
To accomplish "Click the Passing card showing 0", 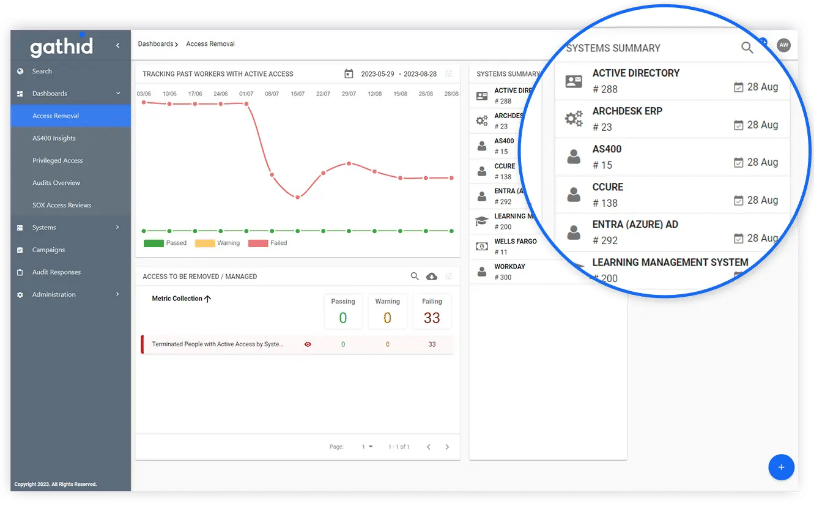I will click(343, 312).
